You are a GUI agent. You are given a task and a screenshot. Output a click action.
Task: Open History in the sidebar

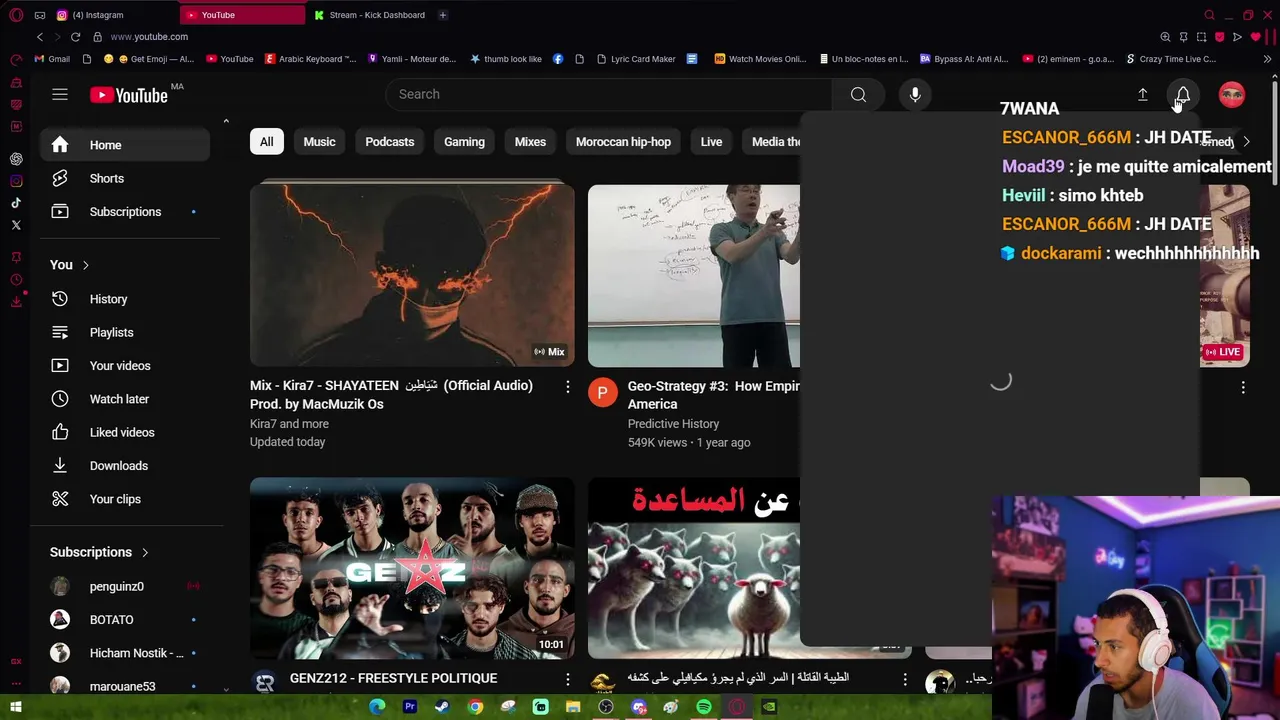point(125,299)
